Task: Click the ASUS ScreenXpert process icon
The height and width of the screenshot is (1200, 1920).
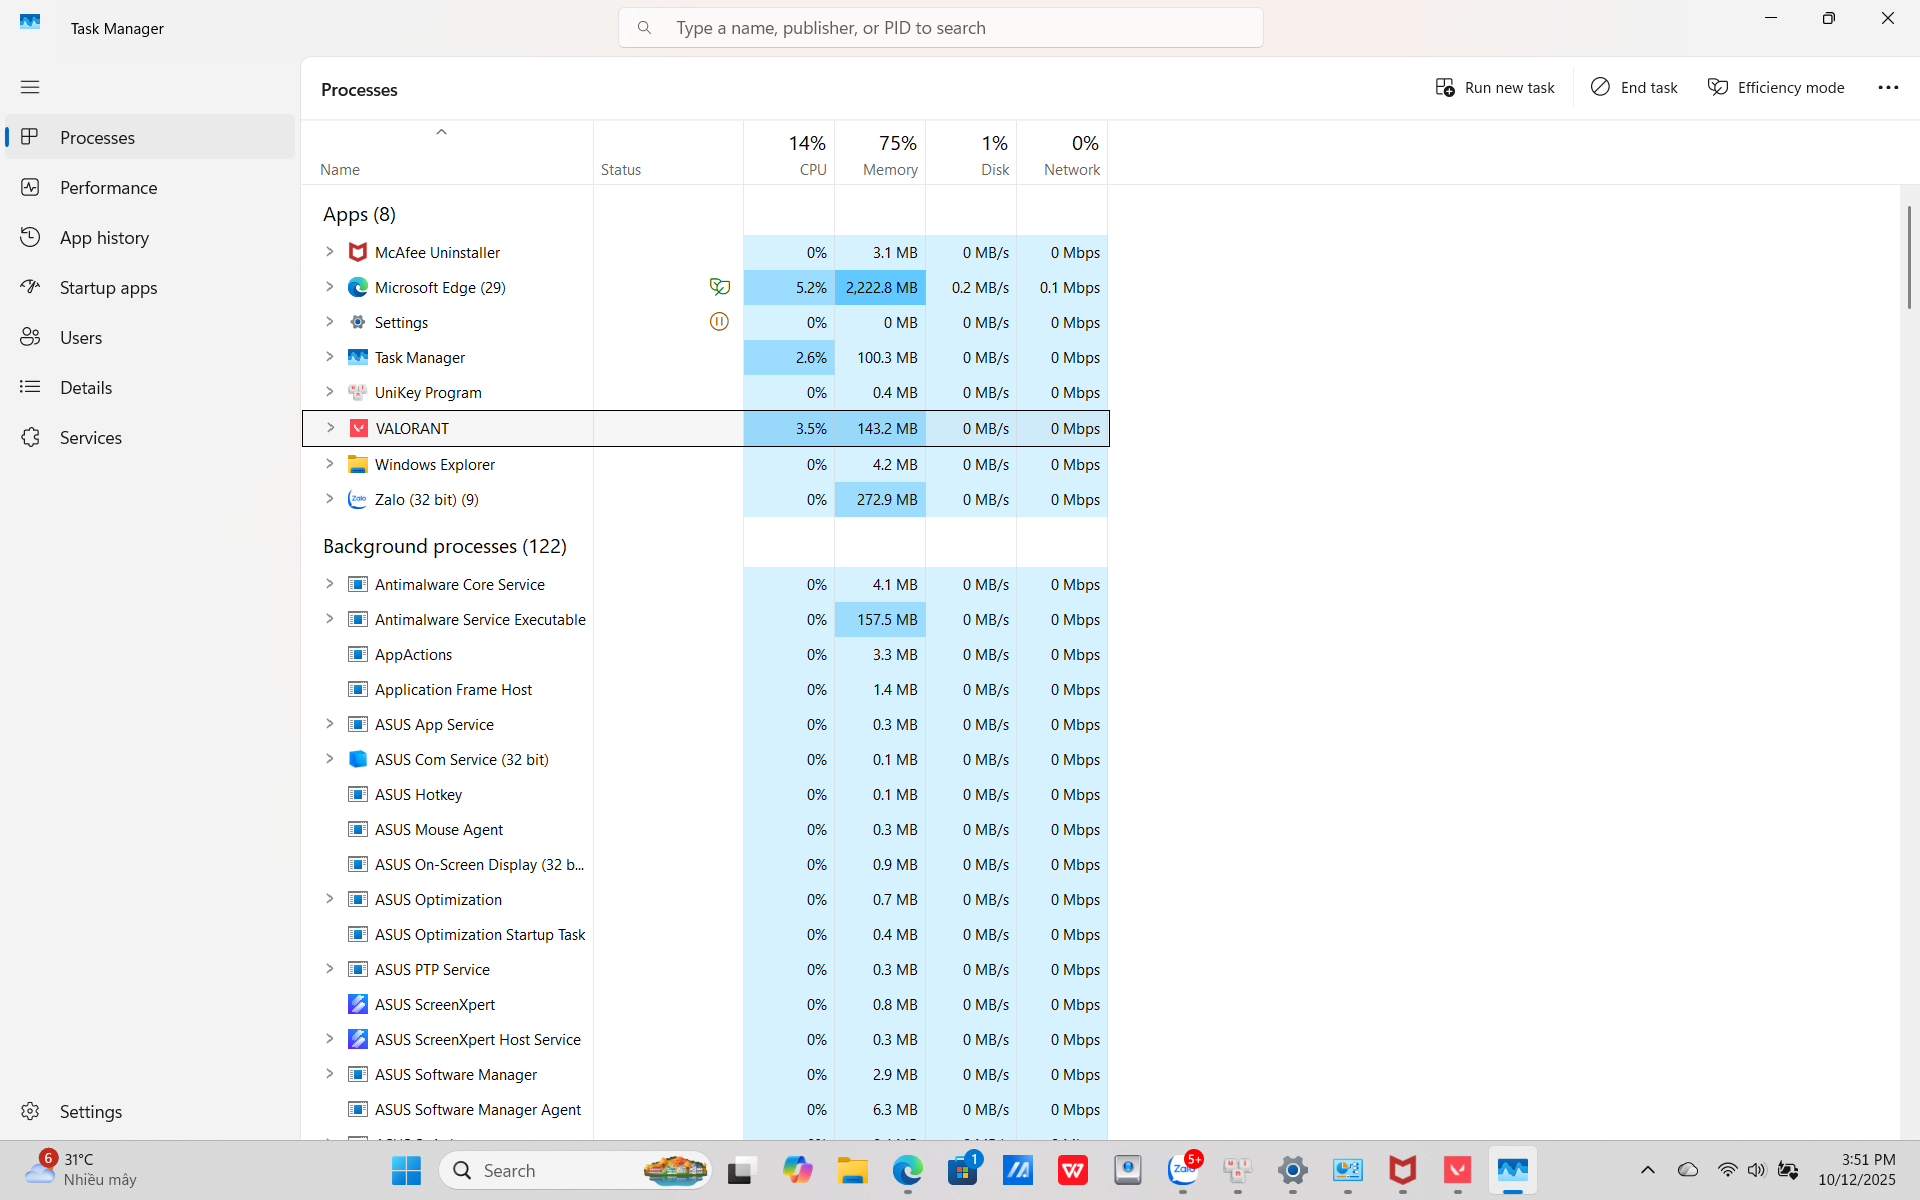Action: [357, 1004]
